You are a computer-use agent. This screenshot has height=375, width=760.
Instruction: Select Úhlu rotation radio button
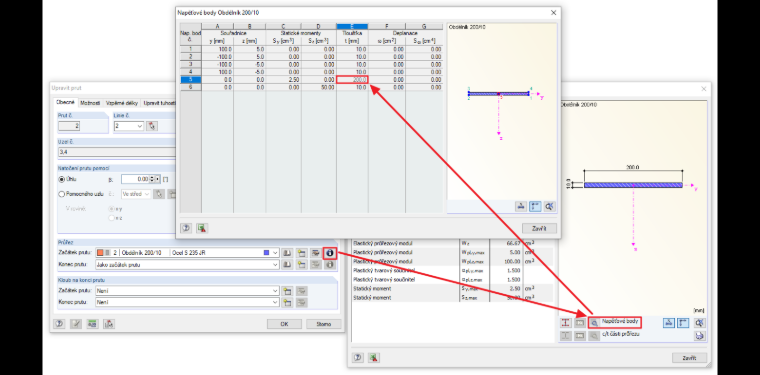click(62, 179)
